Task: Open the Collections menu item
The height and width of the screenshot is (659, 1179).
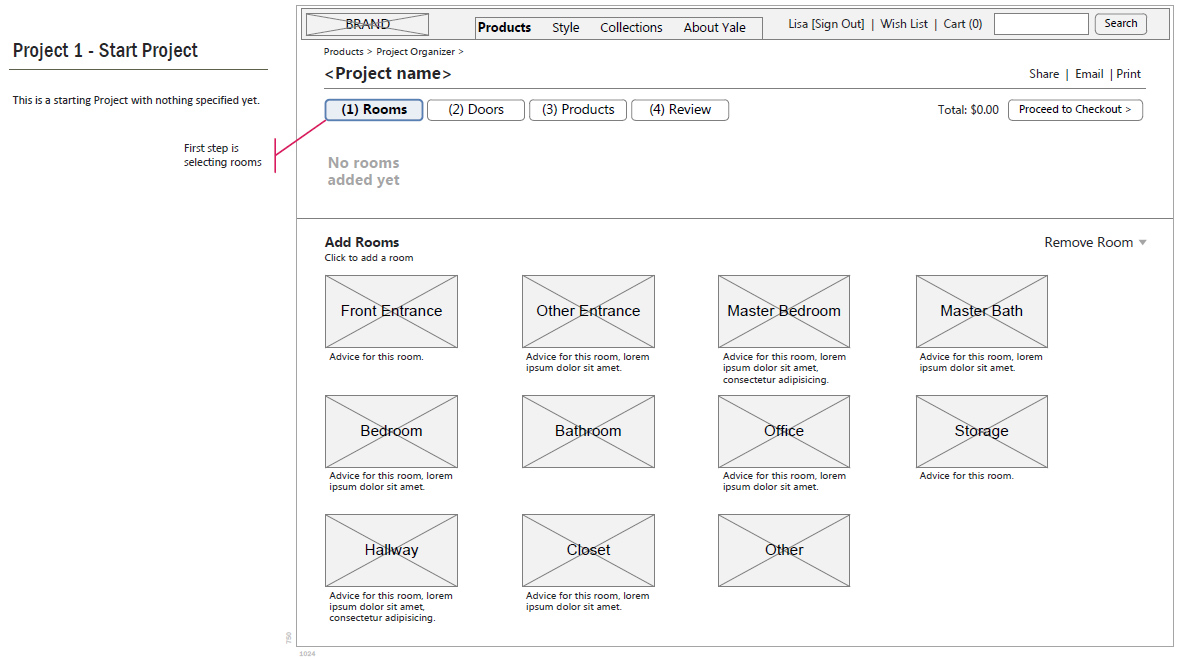Action: (x=631, y=28)
